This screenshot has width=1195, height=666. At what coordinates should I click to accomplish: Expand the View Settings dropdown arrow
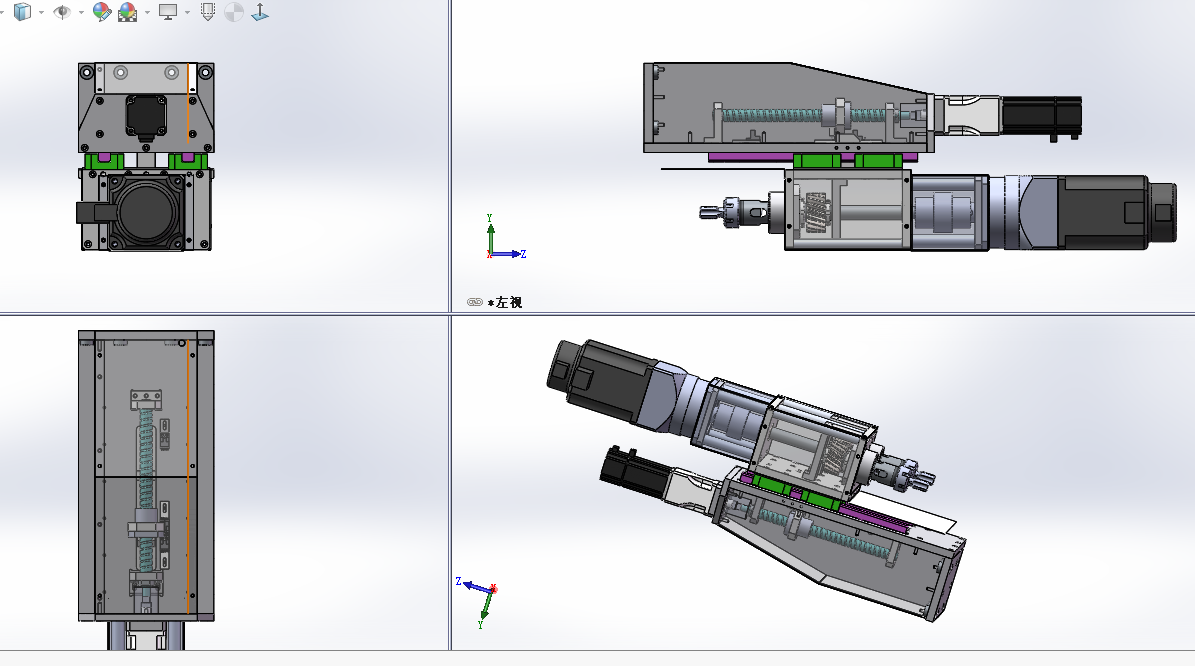tap(187, 12)
